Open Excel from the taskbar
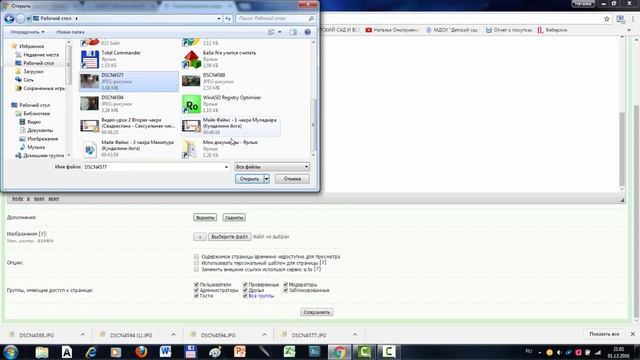Image resolution: width=640 pixels, height=360 pixels. coord(289,352)
